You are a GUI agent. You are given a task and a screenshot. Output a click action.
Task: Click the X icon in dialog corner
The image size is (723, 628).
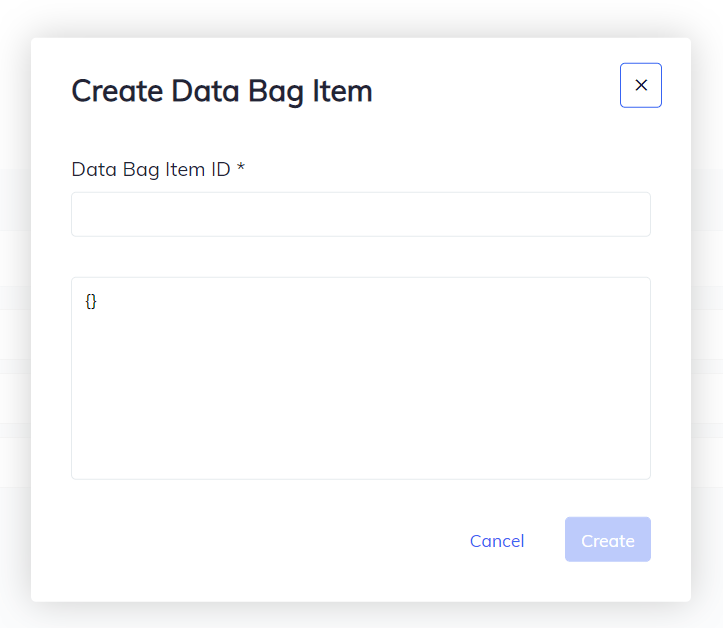point(641,85)
